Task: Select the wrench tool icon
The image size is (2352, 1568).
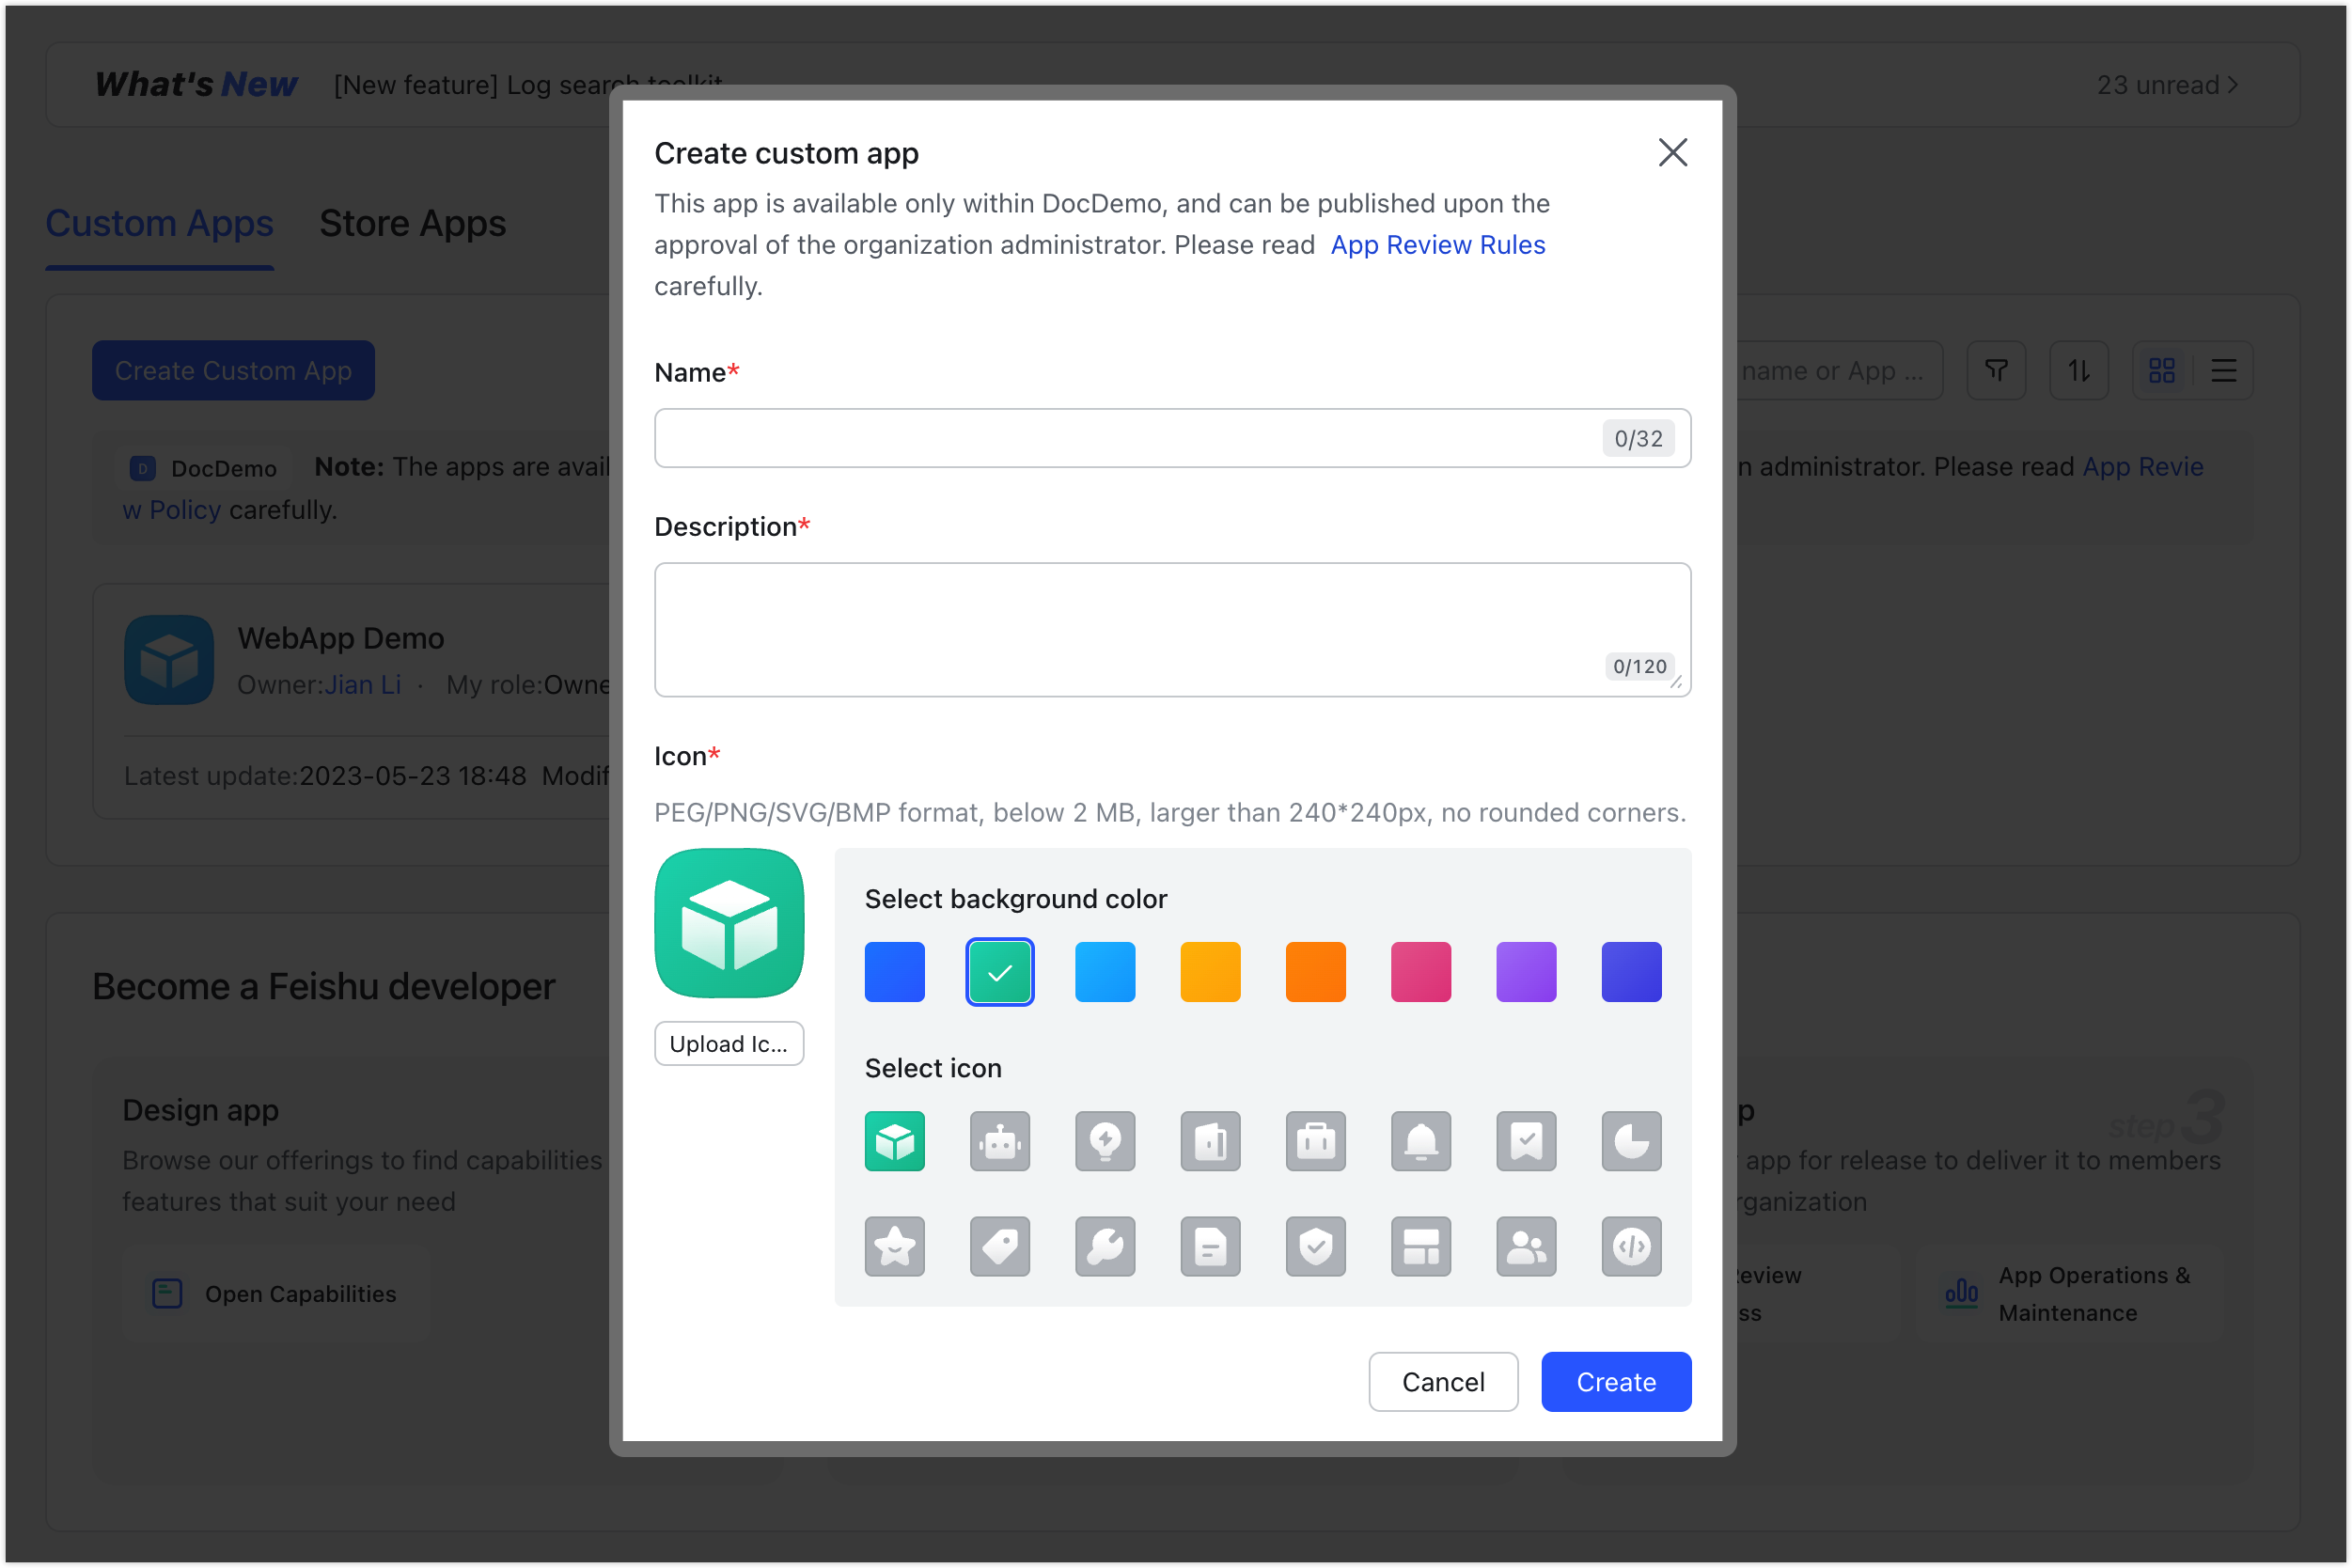Action: click(1105, 1246)
